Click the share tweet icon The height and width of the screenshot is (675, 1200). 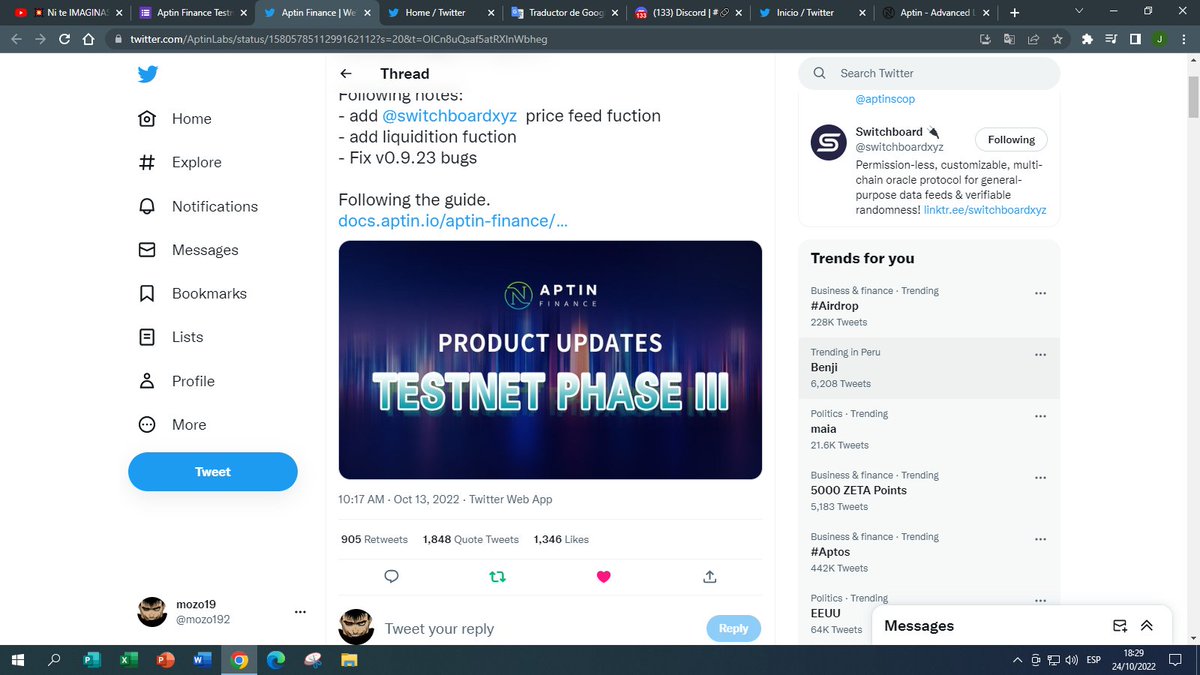click(x=709, y=576)
